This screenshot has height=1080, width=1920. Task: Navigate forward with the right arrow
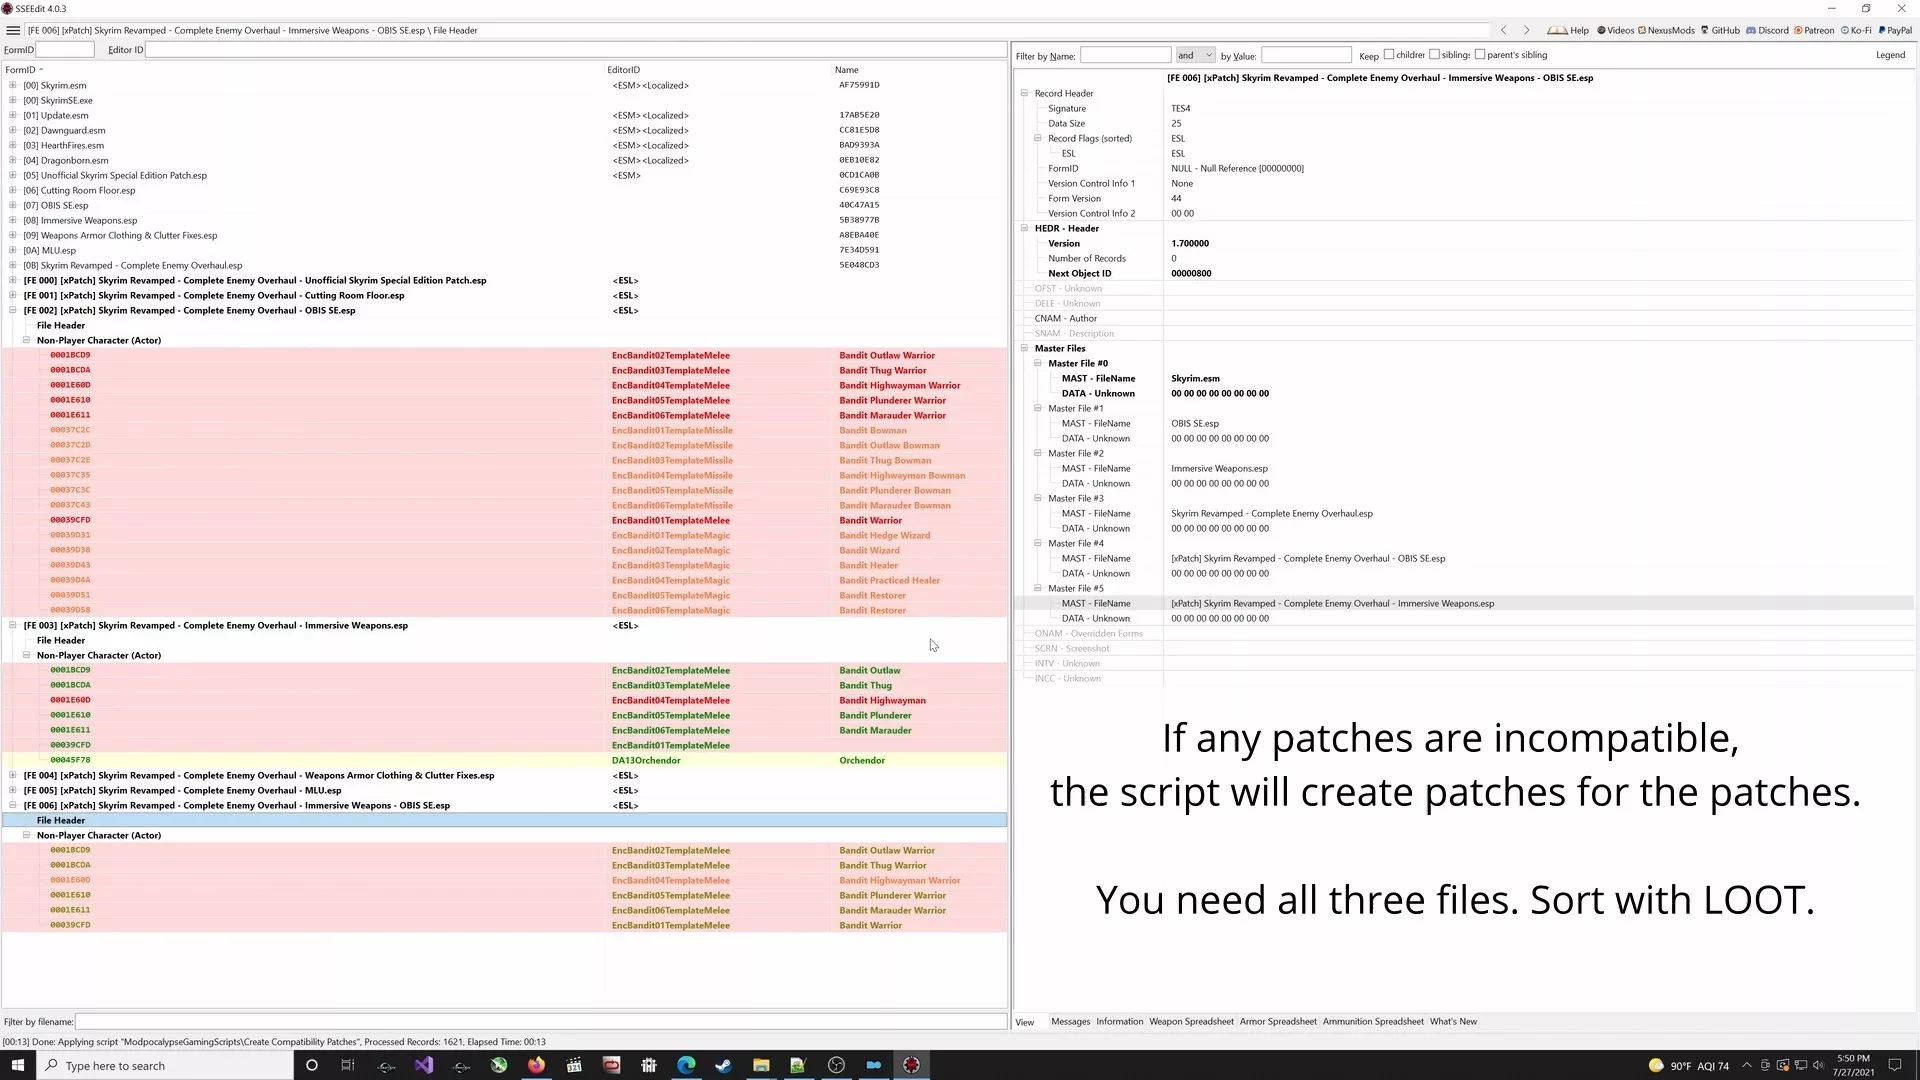click(x=1526, y=30)
